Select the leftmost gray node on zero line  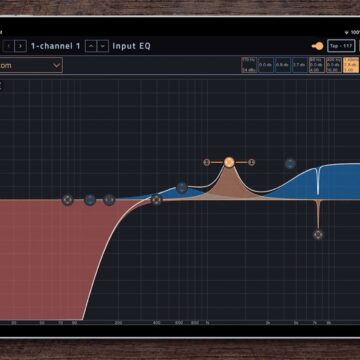(x=68, y=200)
